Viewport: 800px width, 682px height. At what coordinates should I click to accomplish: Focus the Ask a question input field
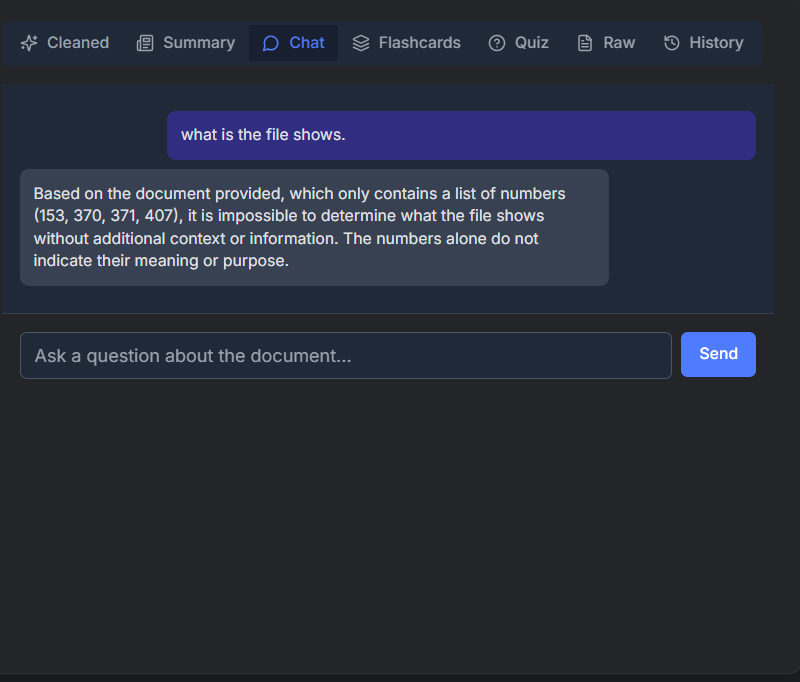tap(345, 355)
